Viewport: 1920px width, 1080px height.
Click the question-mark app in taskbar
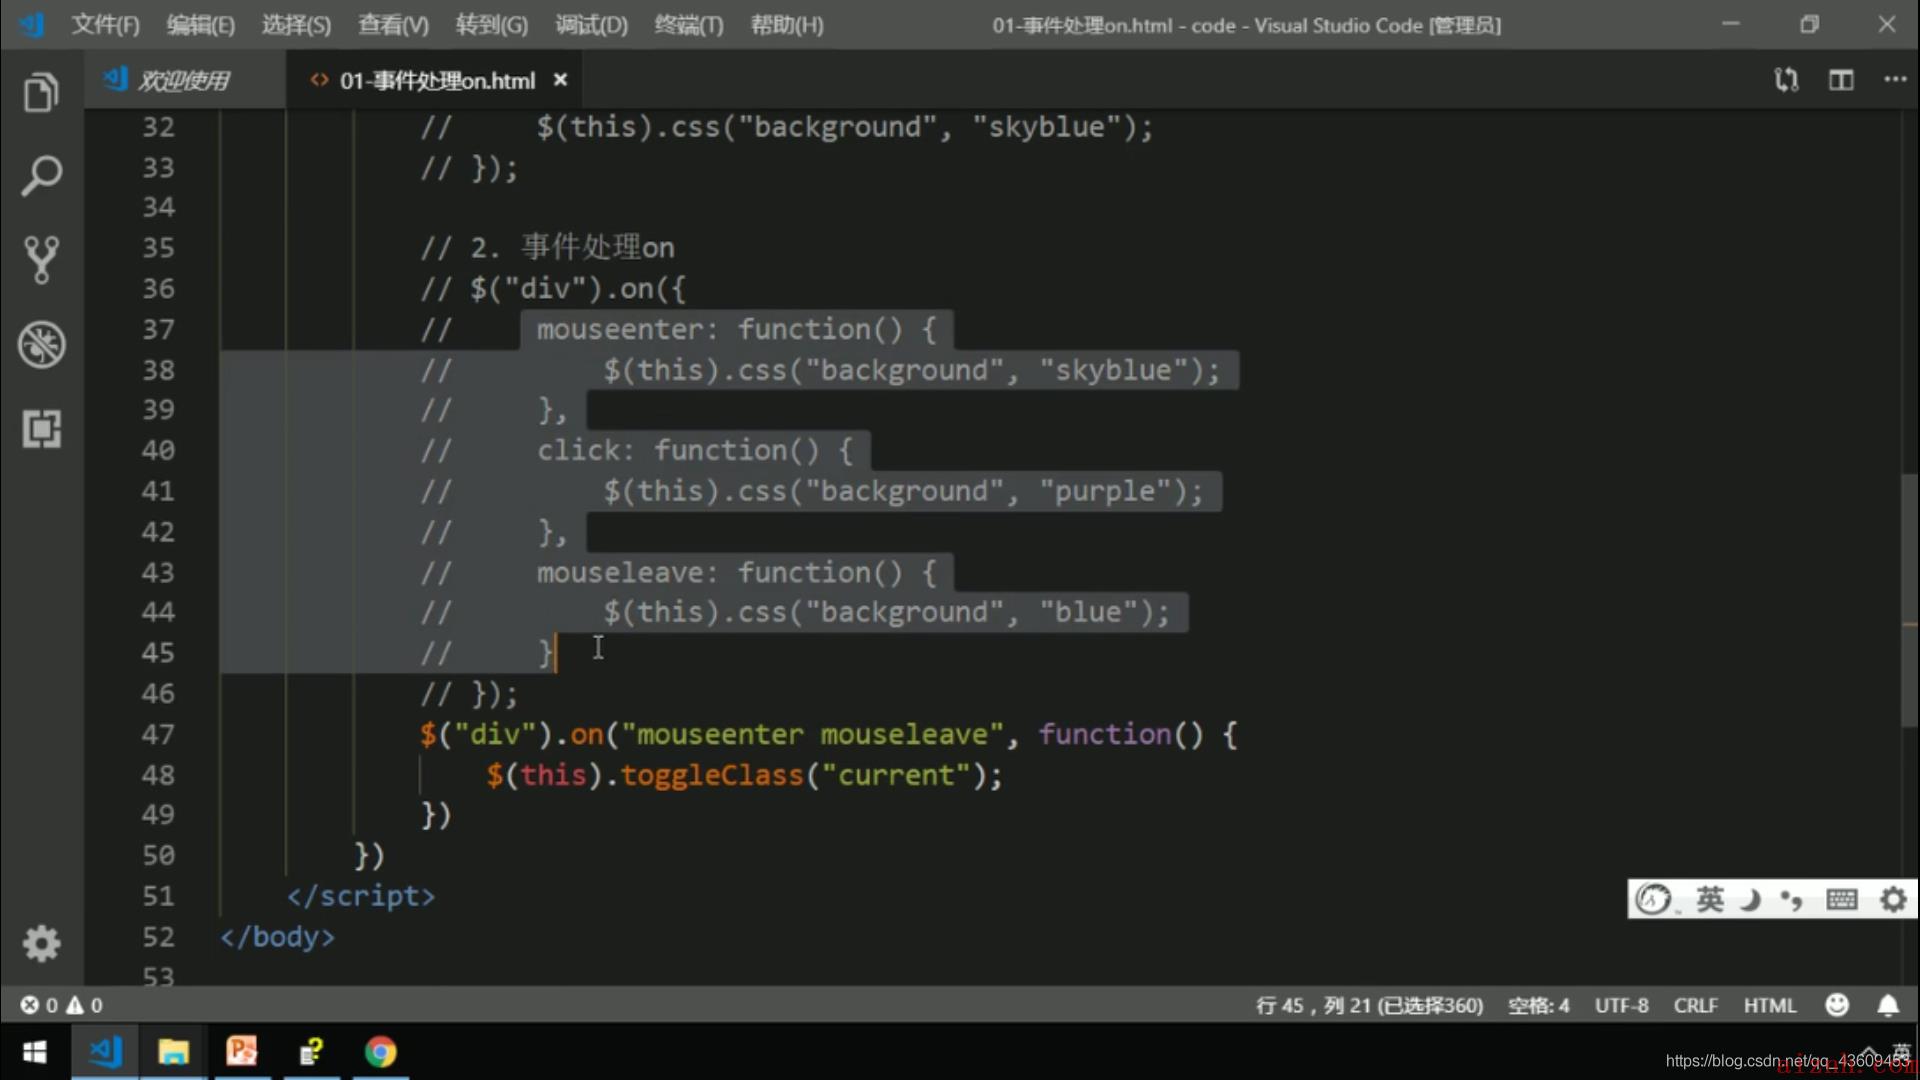[x=311, y=1052]
